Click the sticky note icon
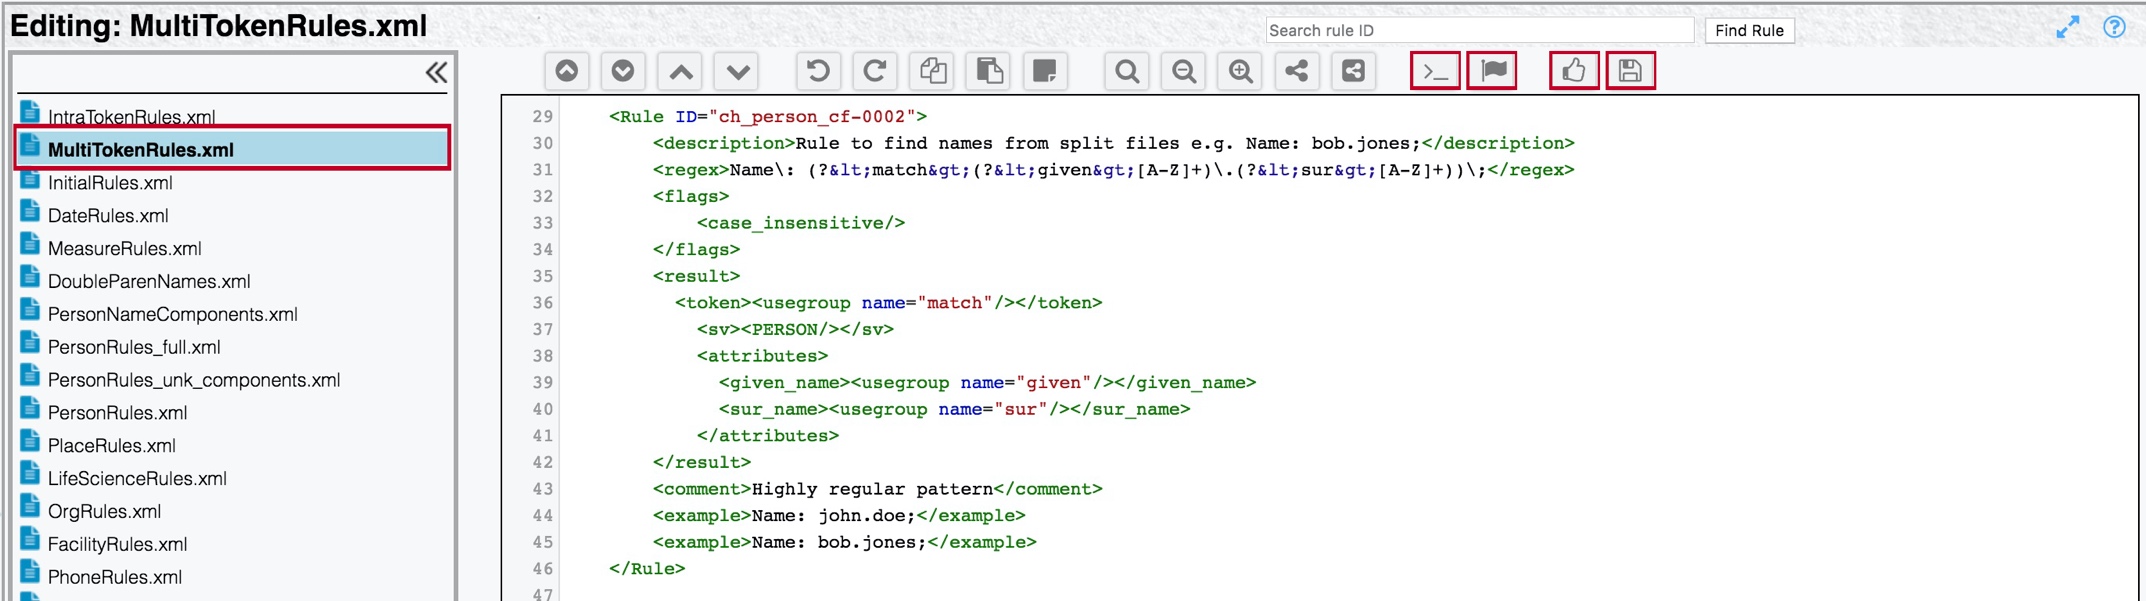Screen dimensions: 2146x601 1045,71
